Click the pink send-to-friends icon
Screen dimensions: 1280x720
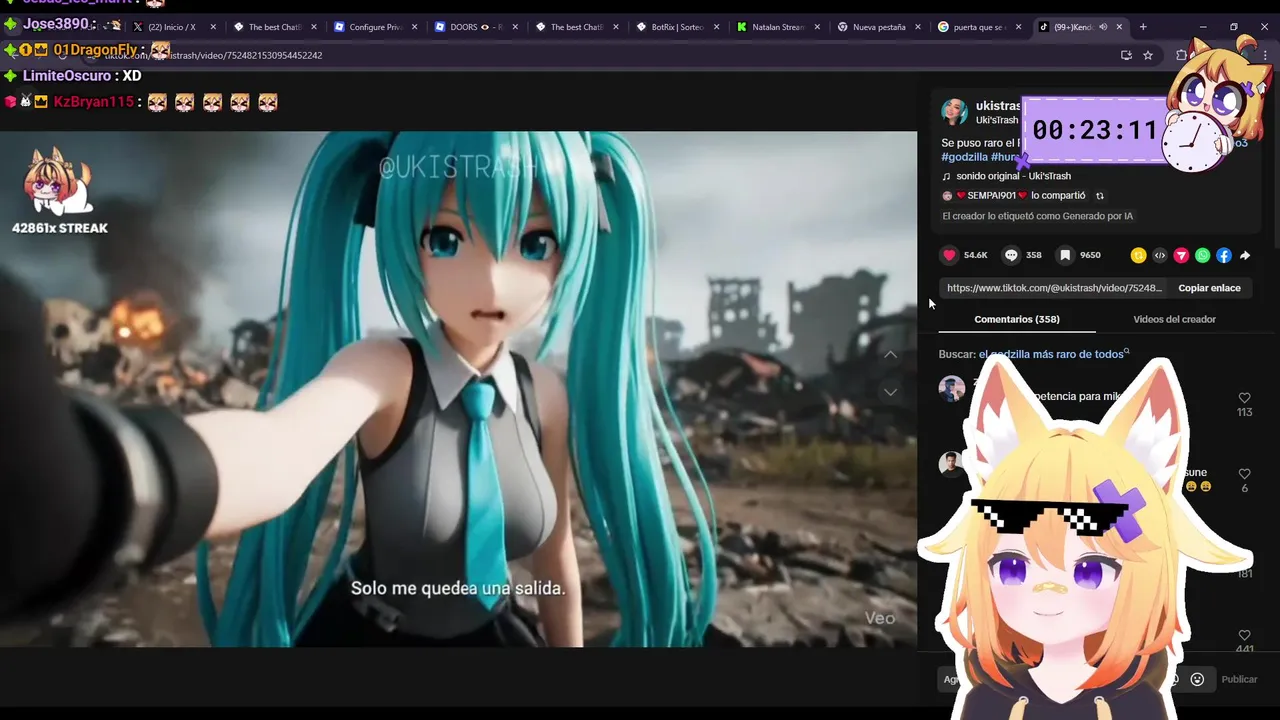(x=1181, y=256)
